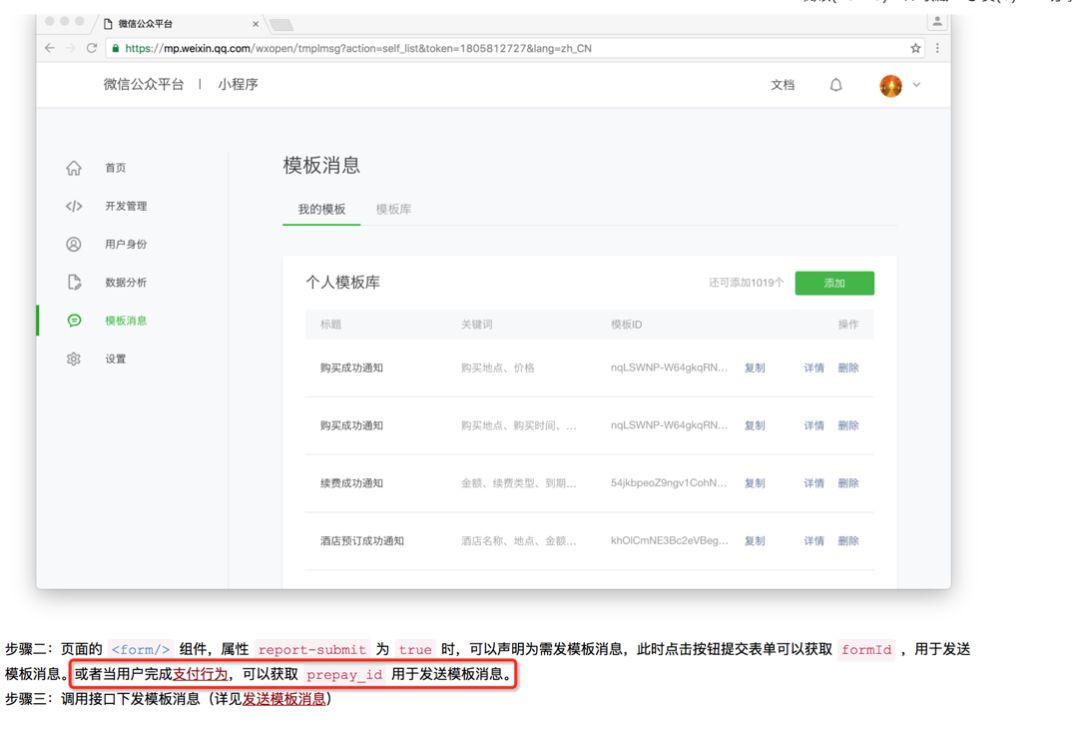Open 详情 for 酒店预订成功通知
The image size is (1080, 732).
point(813,541)
